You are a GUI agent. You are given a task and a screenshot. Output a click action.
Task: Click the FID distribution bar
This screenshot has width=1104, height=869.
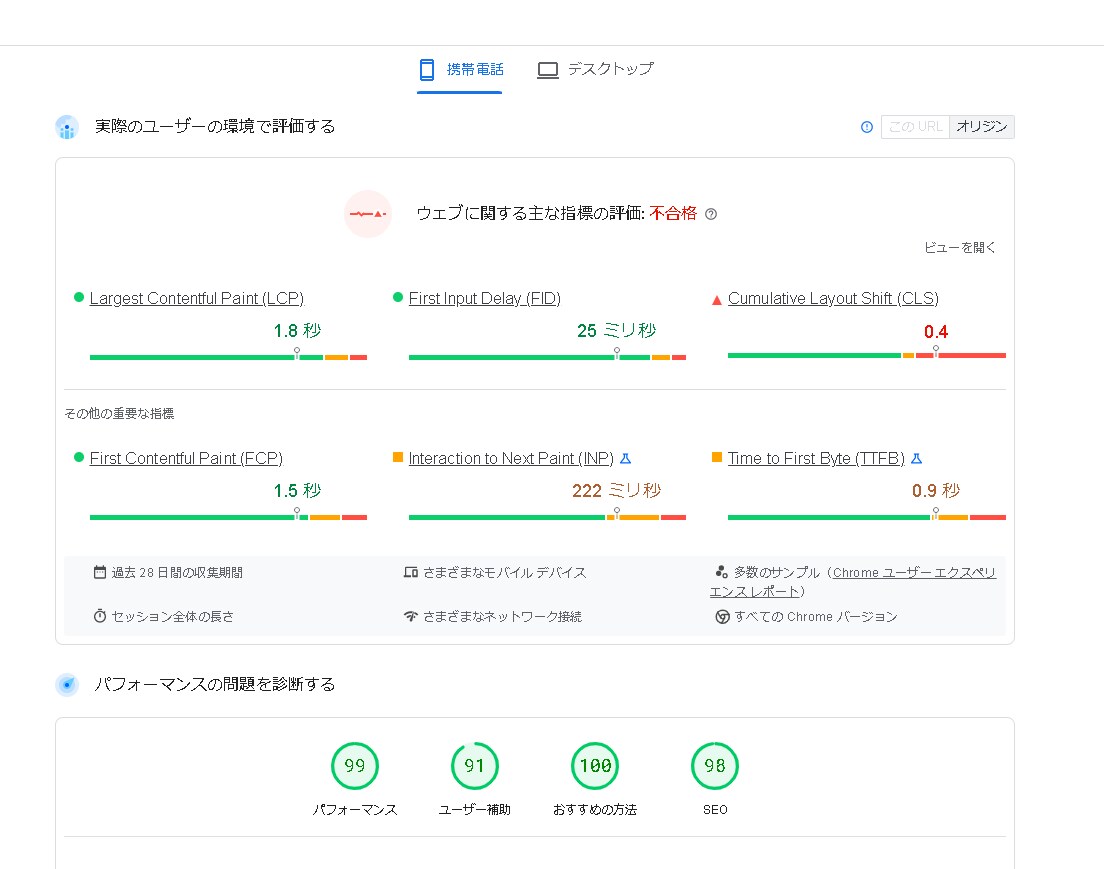click(x=547, y=357)
